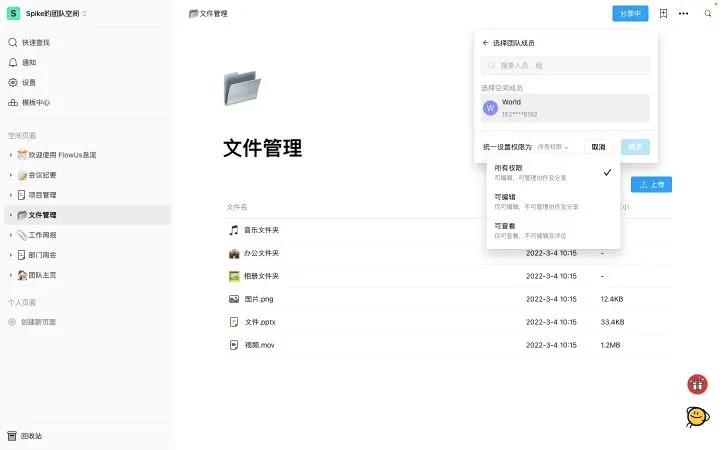Select the 所有权限 permission option

click(x=553, y=172)
